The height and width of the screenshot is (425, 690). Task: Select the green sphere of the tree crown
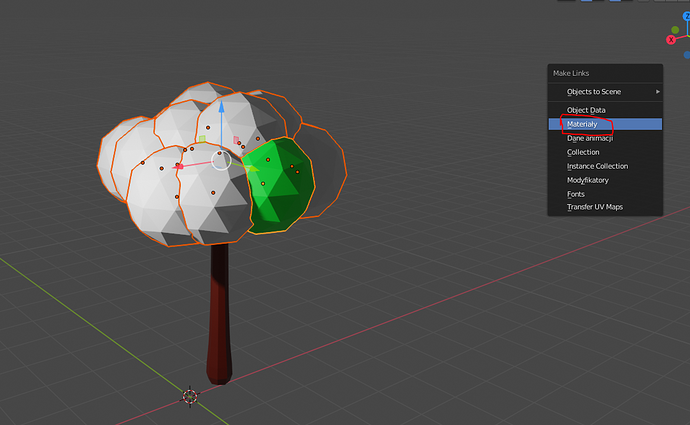[278, 185]
